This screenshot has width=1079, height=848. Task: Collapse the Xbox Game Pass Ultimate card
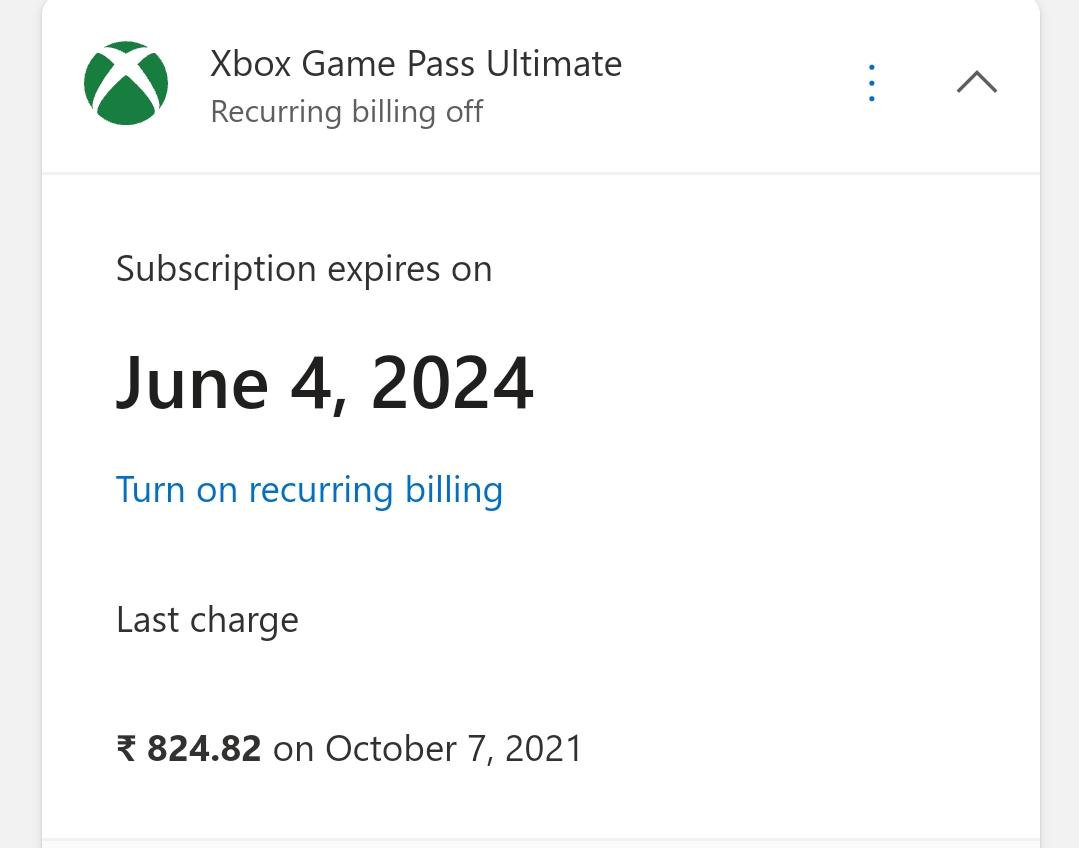[976, 82]
